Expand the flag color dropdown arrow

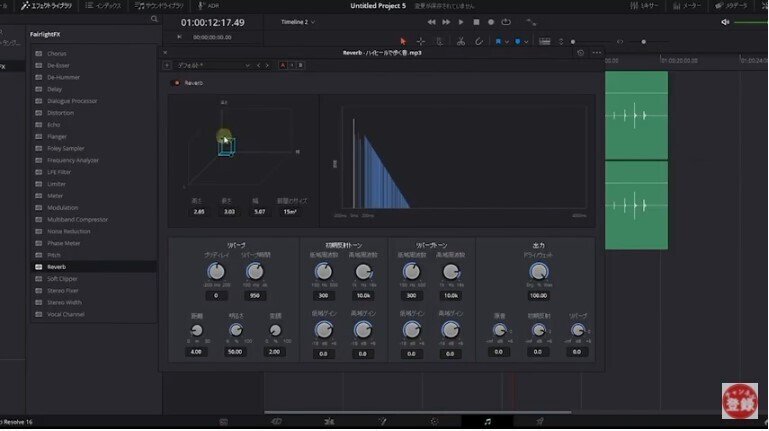tap(507, 42)
